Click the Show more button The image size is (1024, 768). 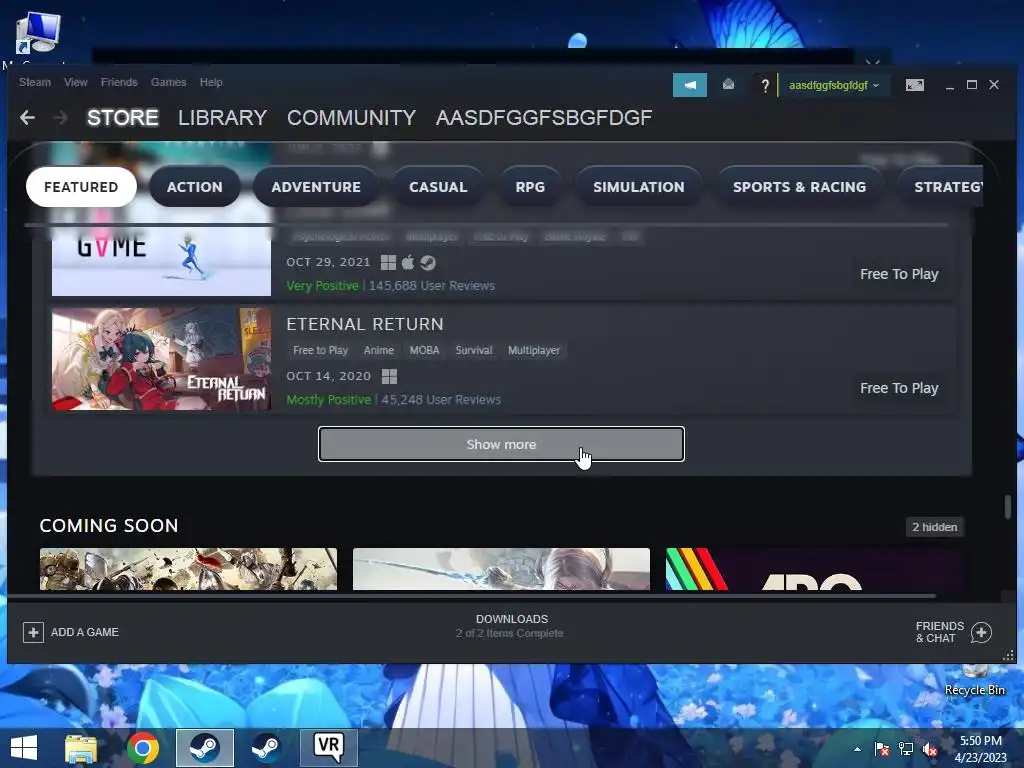pyautogui.click(x=502, y=444)
